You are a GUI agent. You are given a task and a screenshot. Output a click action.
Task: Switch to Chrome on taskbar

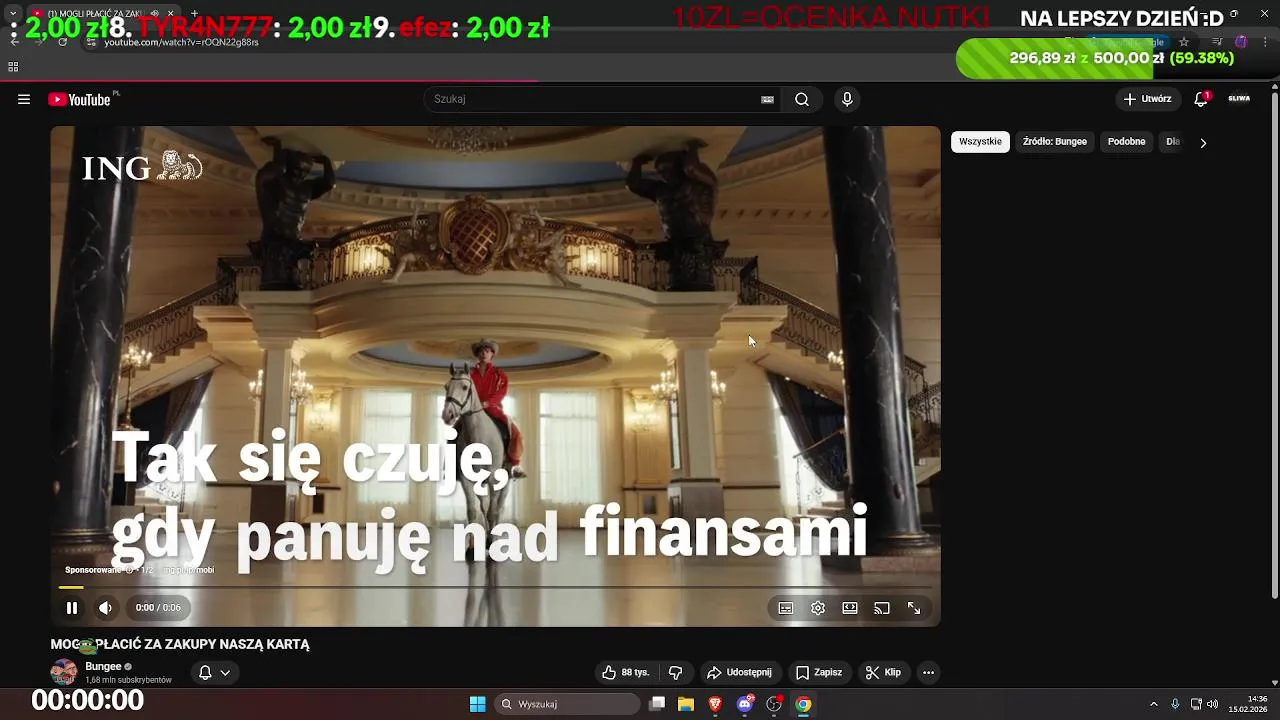[x=803, y=704]
